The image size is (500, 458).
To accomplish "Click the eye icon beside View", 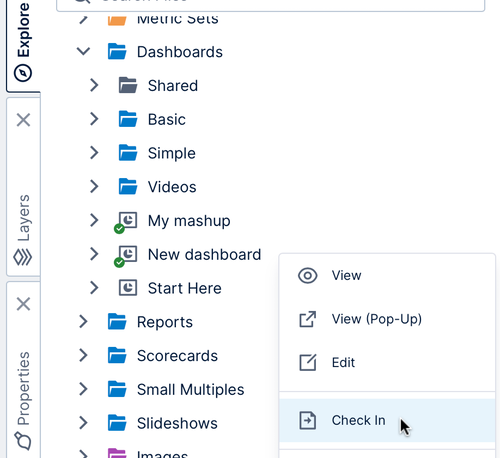I will pos(307,276).
